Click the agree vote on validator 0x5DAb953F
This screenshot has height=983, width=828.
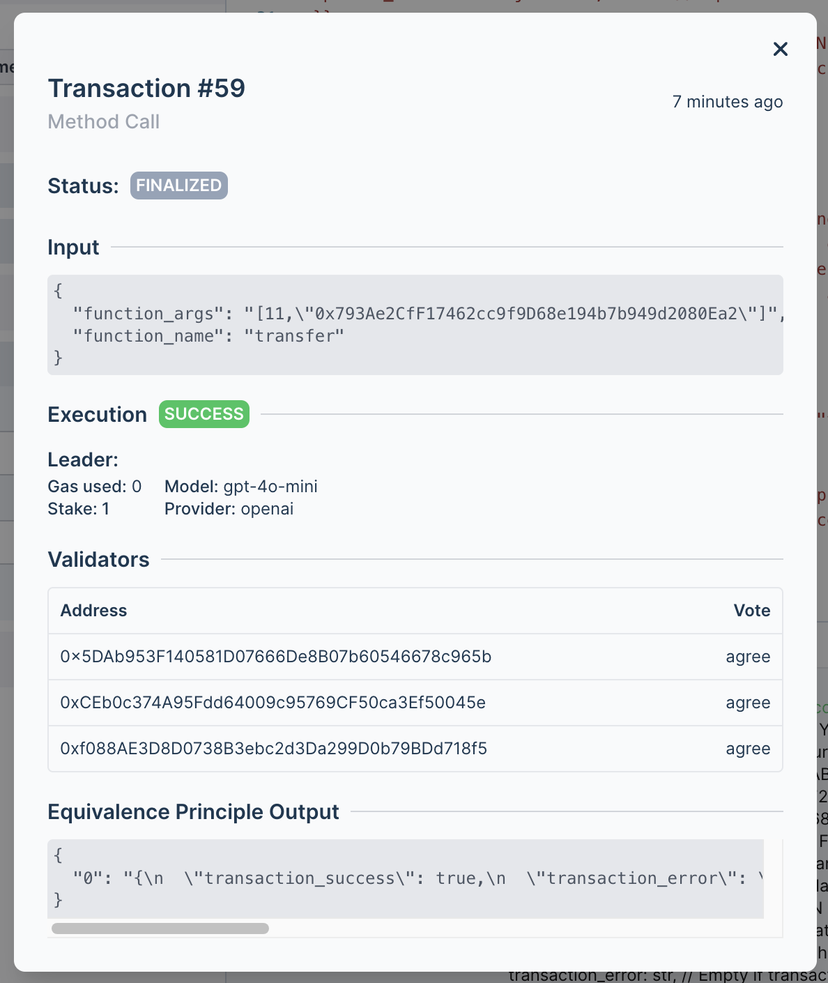click(x=748, y=657)
